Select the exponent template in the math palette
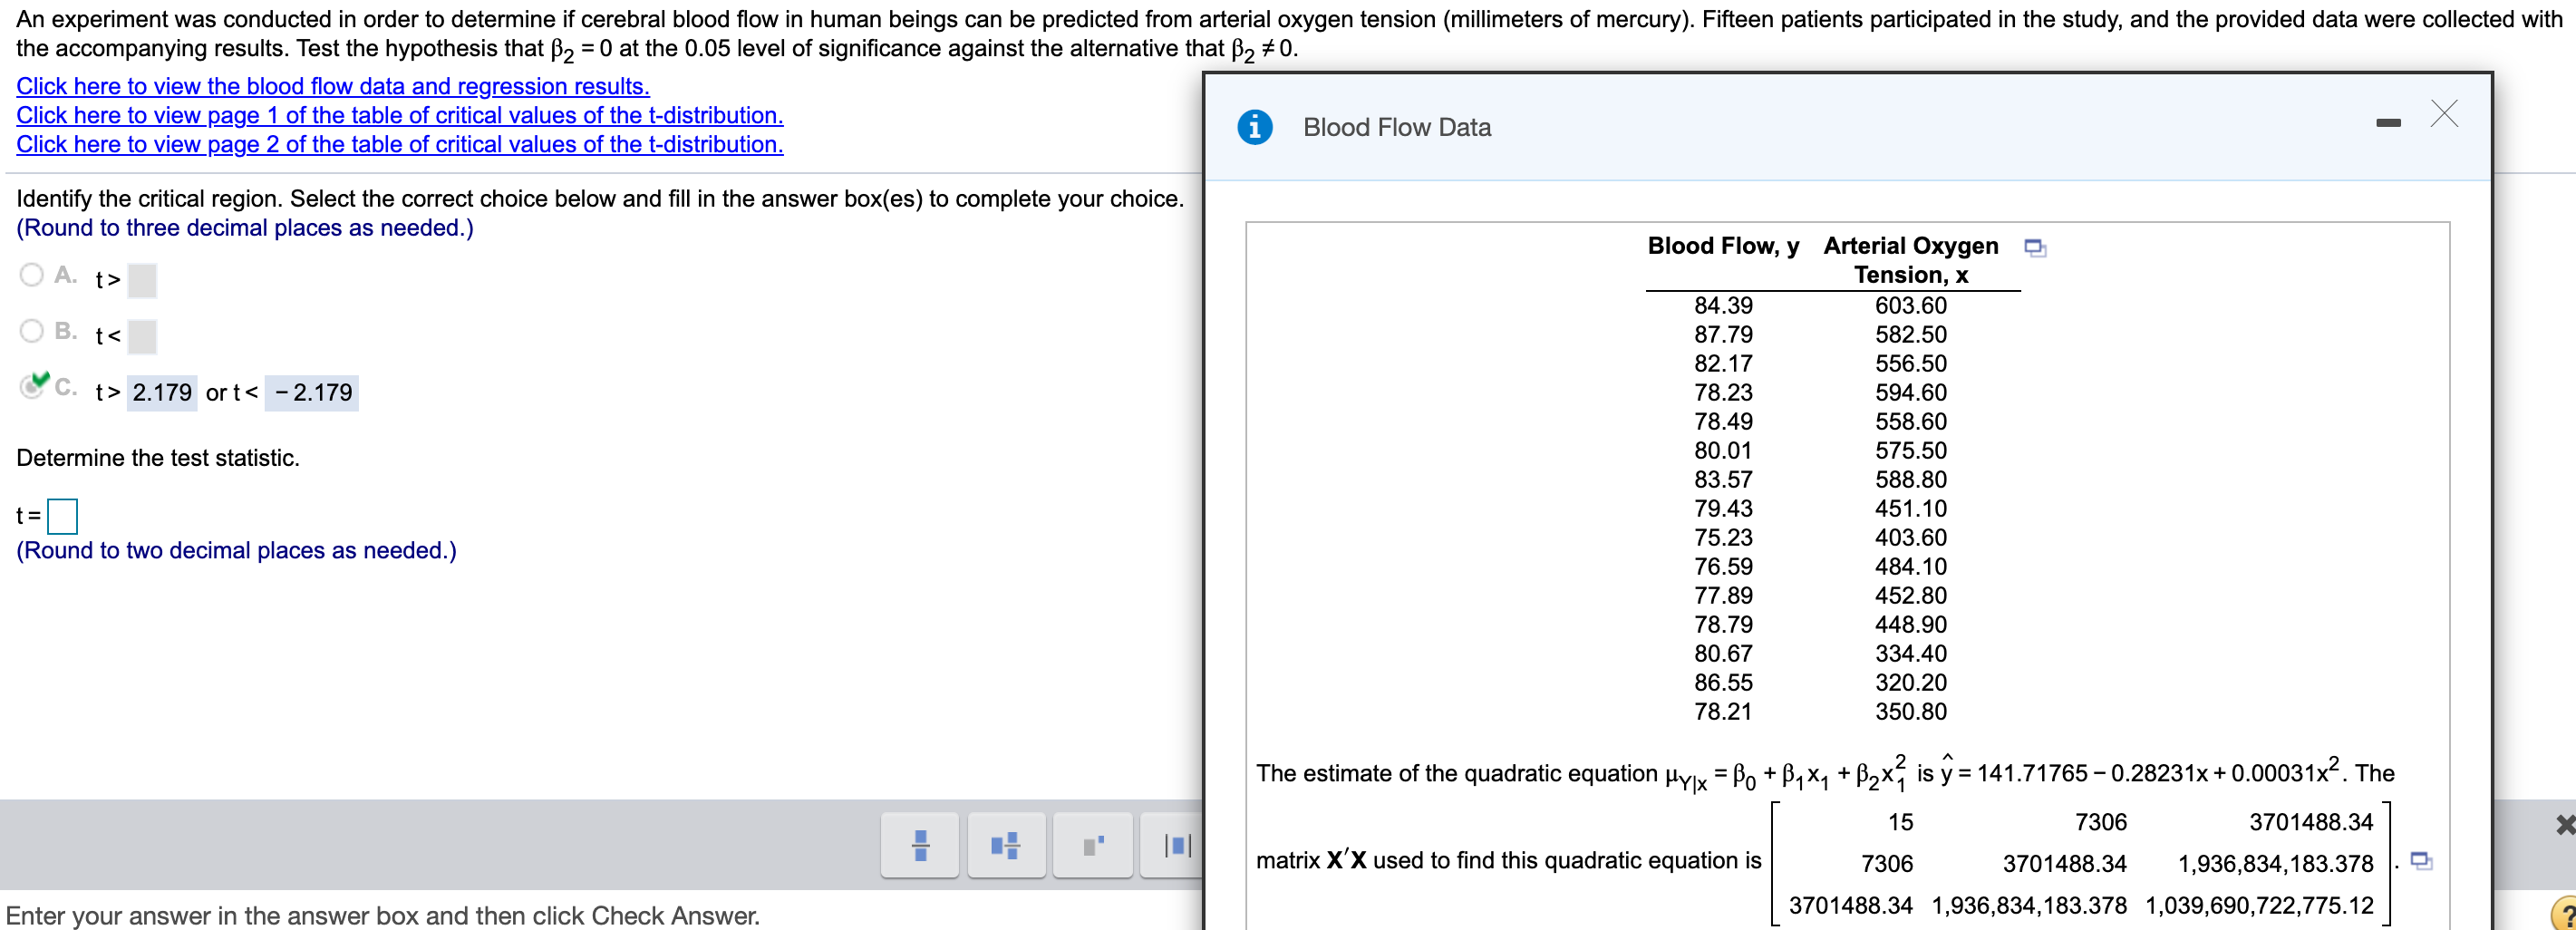Viewport: 2576px width, 930px height. click(1092, 845)
